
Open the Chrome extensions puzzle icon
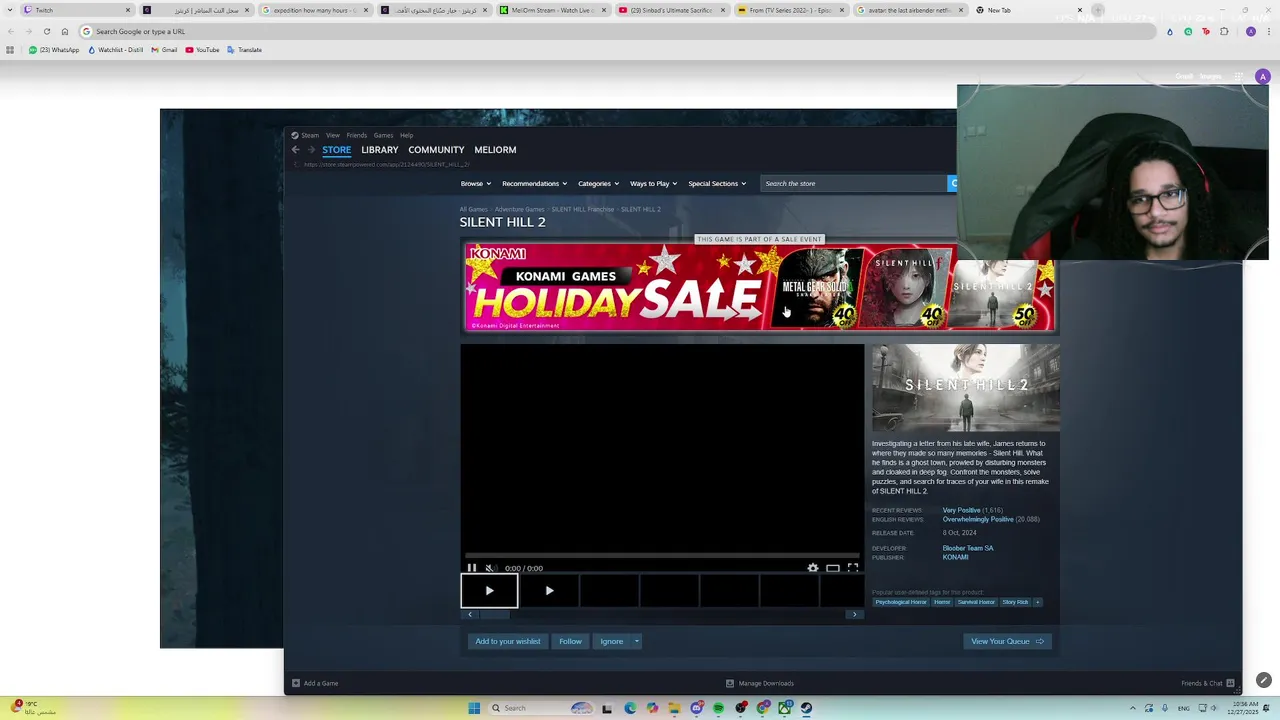(x=1224, y=31)
